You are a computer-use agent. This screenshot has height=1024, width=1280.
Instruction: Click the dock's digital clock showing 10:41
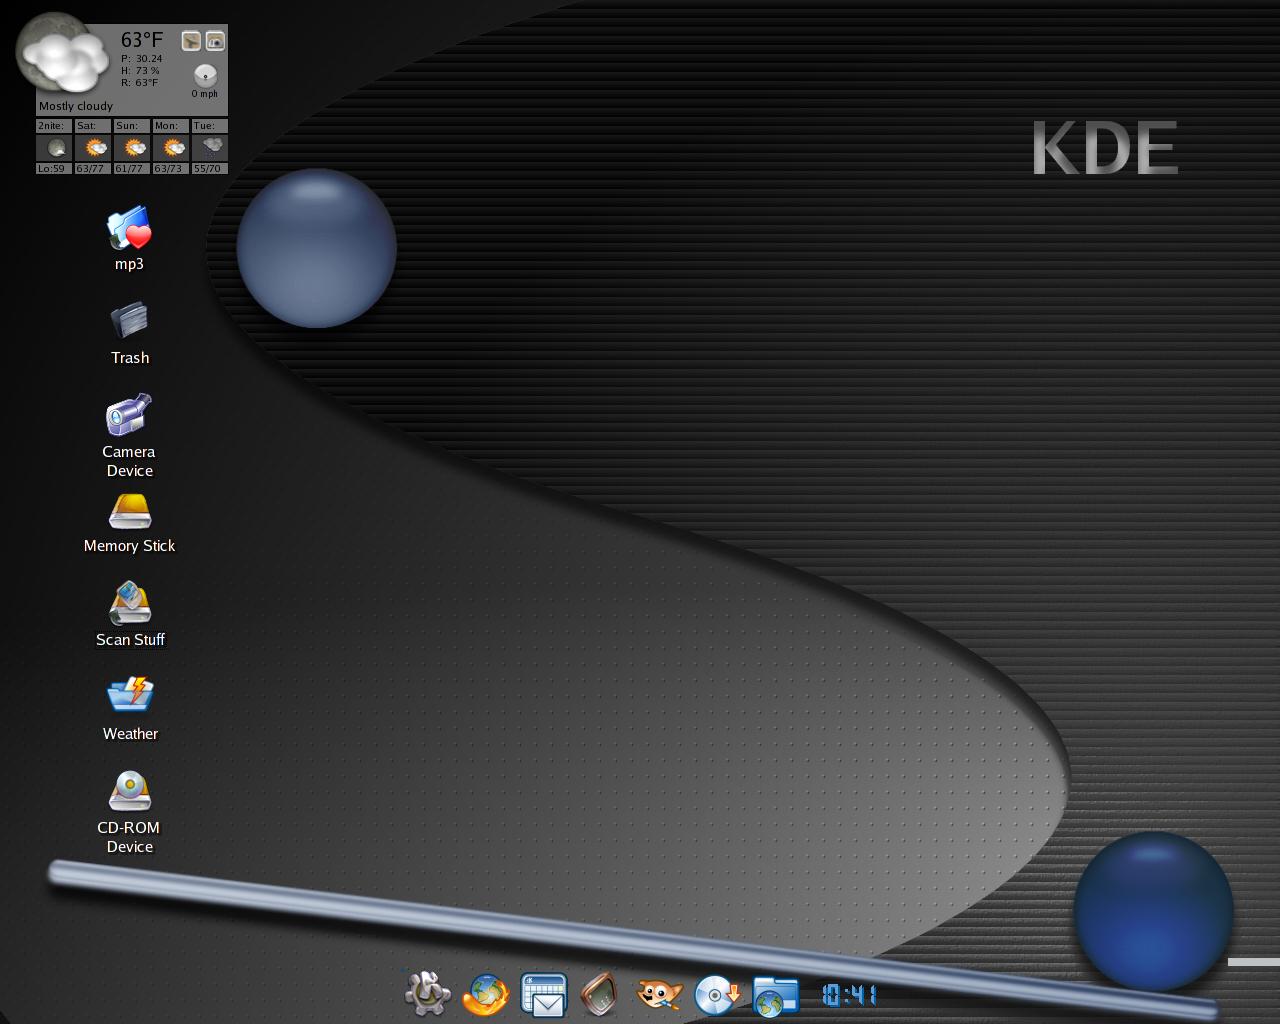[x=849, y=994]
